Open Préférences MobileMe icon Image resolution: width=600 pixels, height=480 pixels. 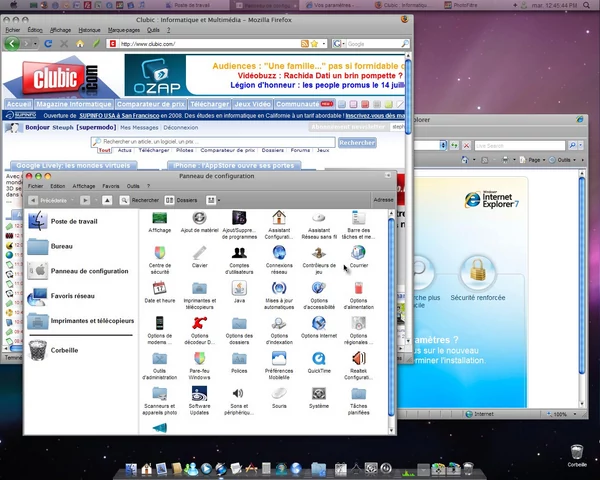[279, 359]
